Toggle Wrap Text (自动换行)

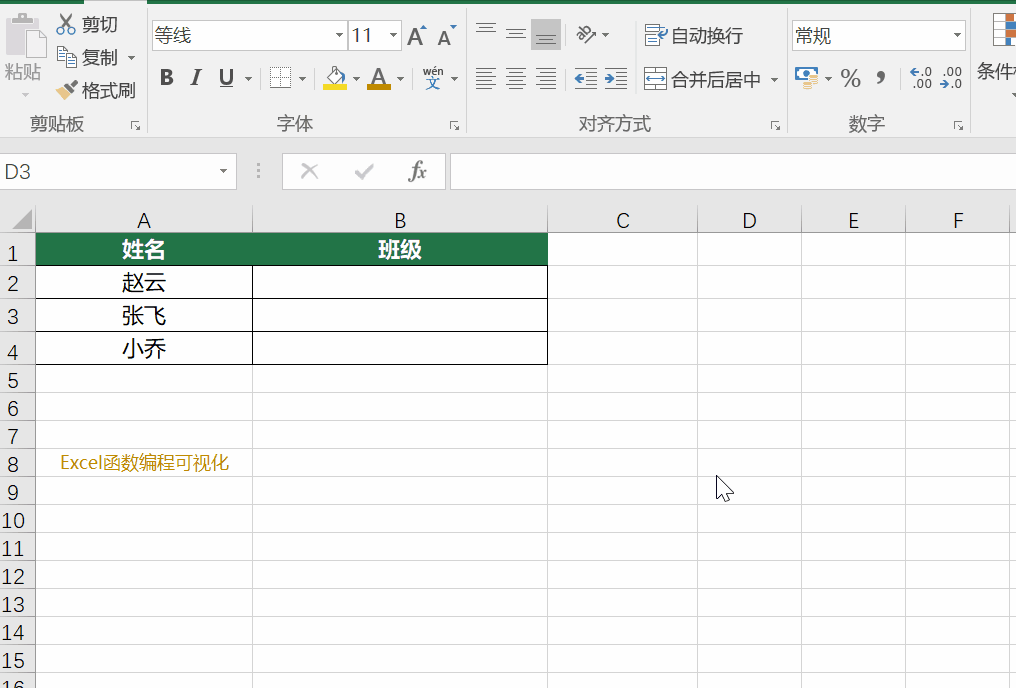point(693,36)
